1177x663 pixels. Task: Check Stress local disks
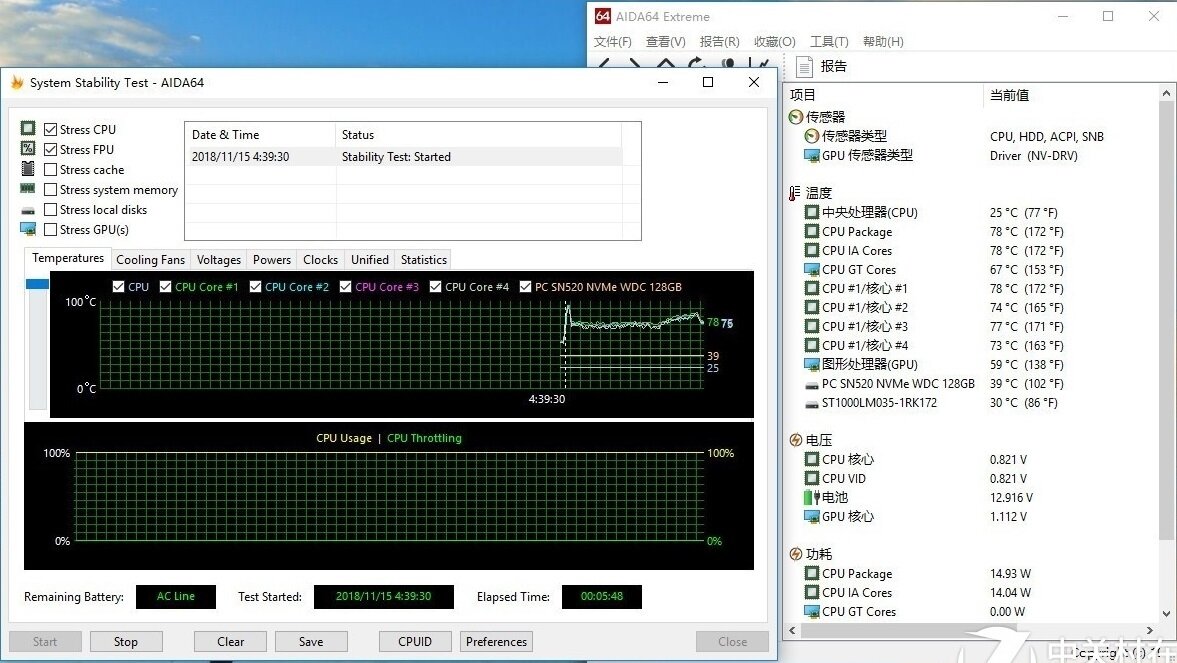tap(50, 209)
